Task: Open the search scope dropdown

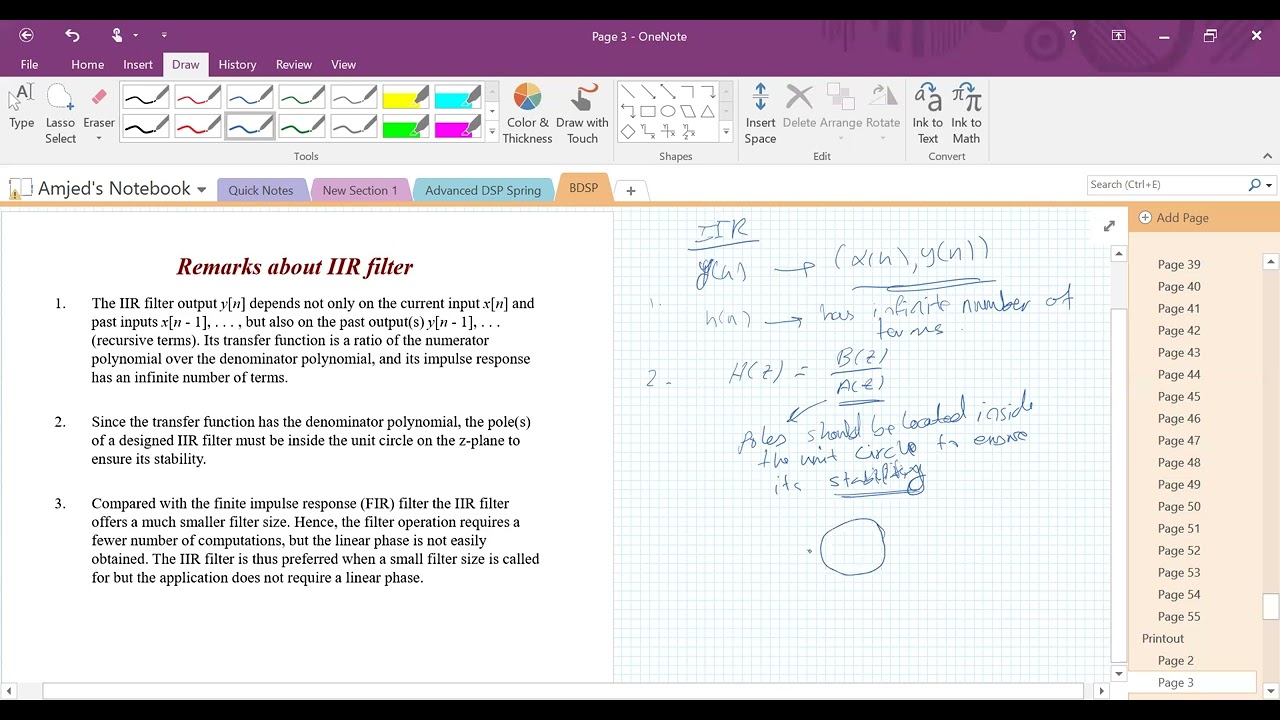Action: click(x=1269, y=185)
